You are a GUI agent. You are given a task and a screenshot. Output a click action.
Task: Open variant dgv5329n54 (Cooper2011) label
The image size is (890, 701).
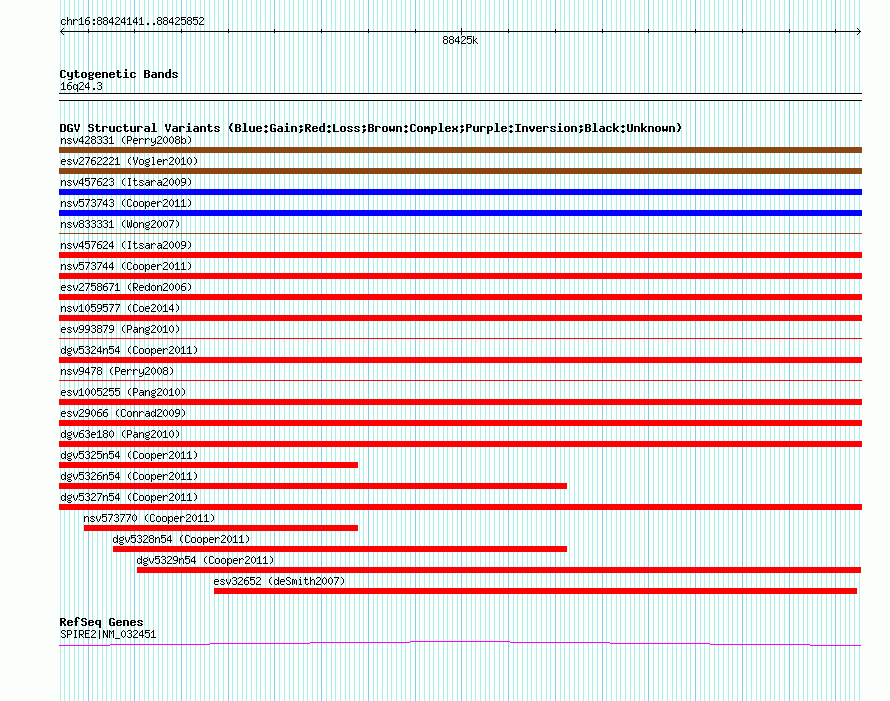click(x=205, y=560)
